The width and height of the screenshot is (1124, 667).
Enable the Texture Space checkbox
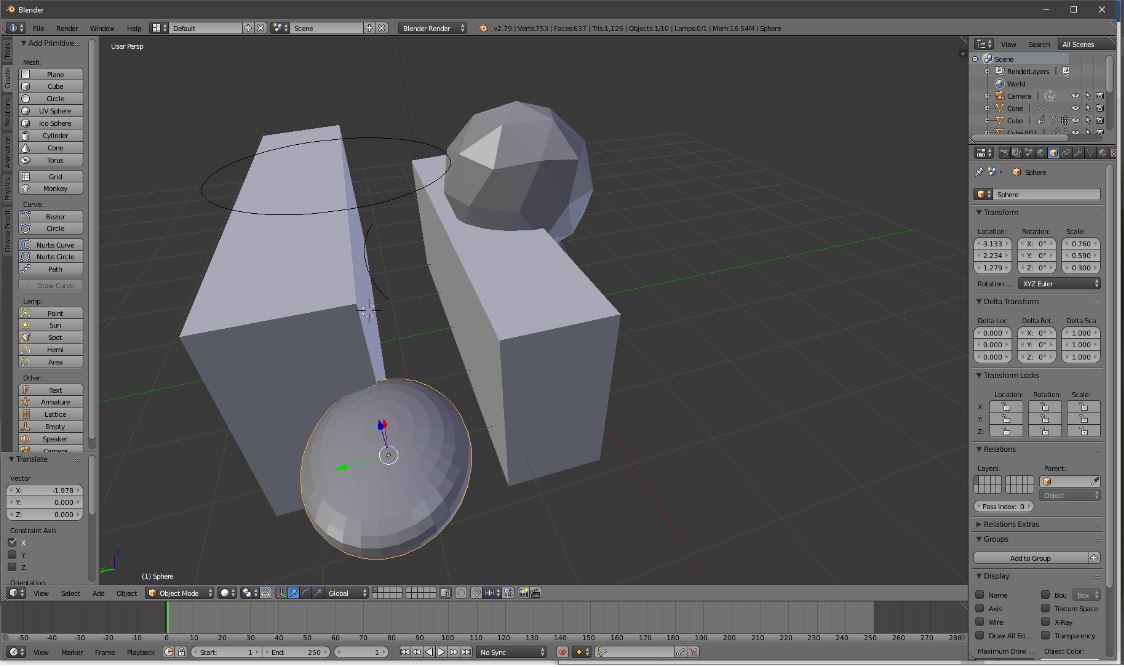pyautogui.click(x=1046, y=608)
